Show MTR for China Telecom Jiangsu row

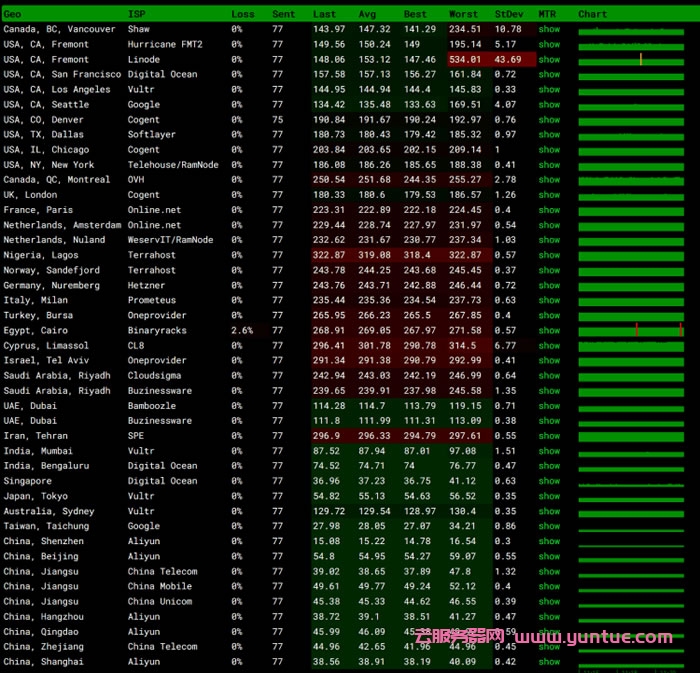(549, 571)
